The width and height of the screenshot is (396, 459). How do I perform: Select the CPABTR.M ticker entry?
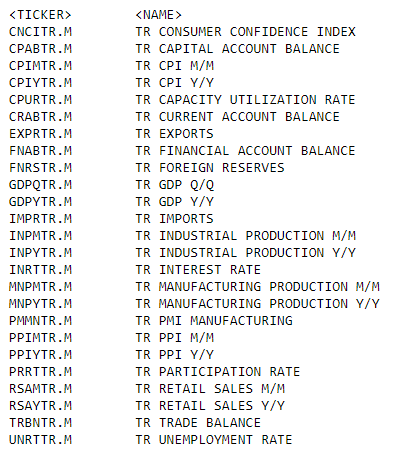point(40,49)
